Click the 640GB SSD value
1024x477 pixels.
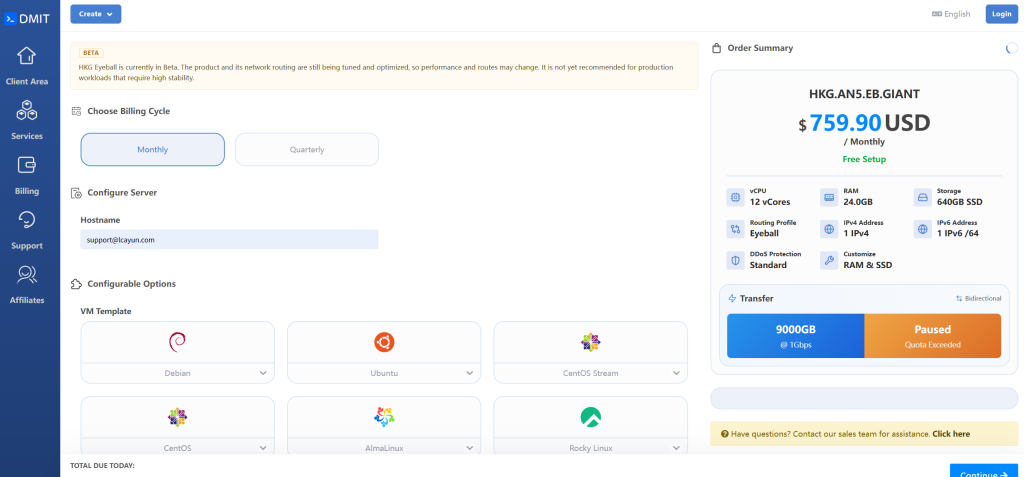click(x=959, y=202)
